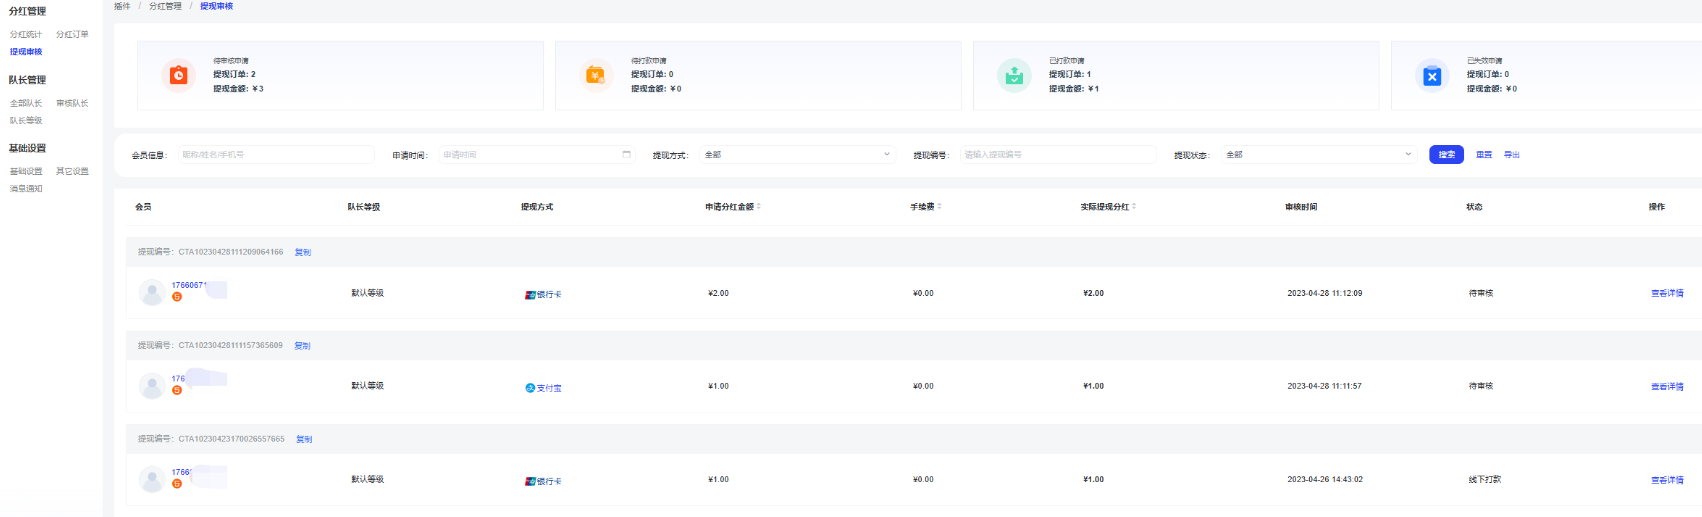
Task: Click the 支付宝 icon in second row
Action: 530,388
